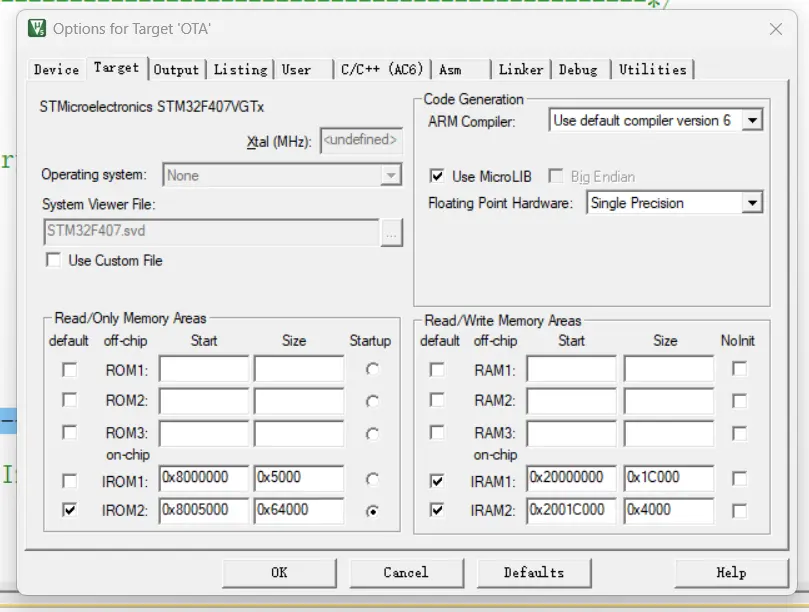The image size is (809, 612).
Task: Click the Cancel button
Action: tap(407, 573)
